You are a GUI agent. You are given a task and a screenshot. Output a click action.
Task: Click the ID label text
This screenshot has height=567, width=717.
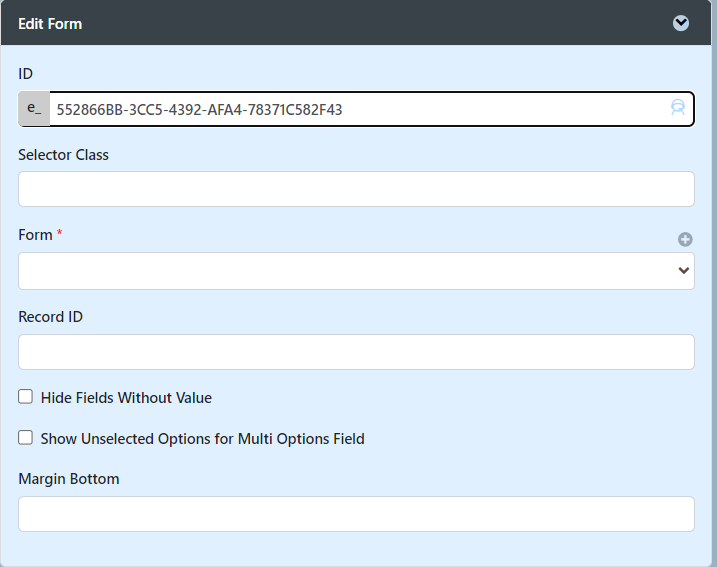tap(26, 73)
